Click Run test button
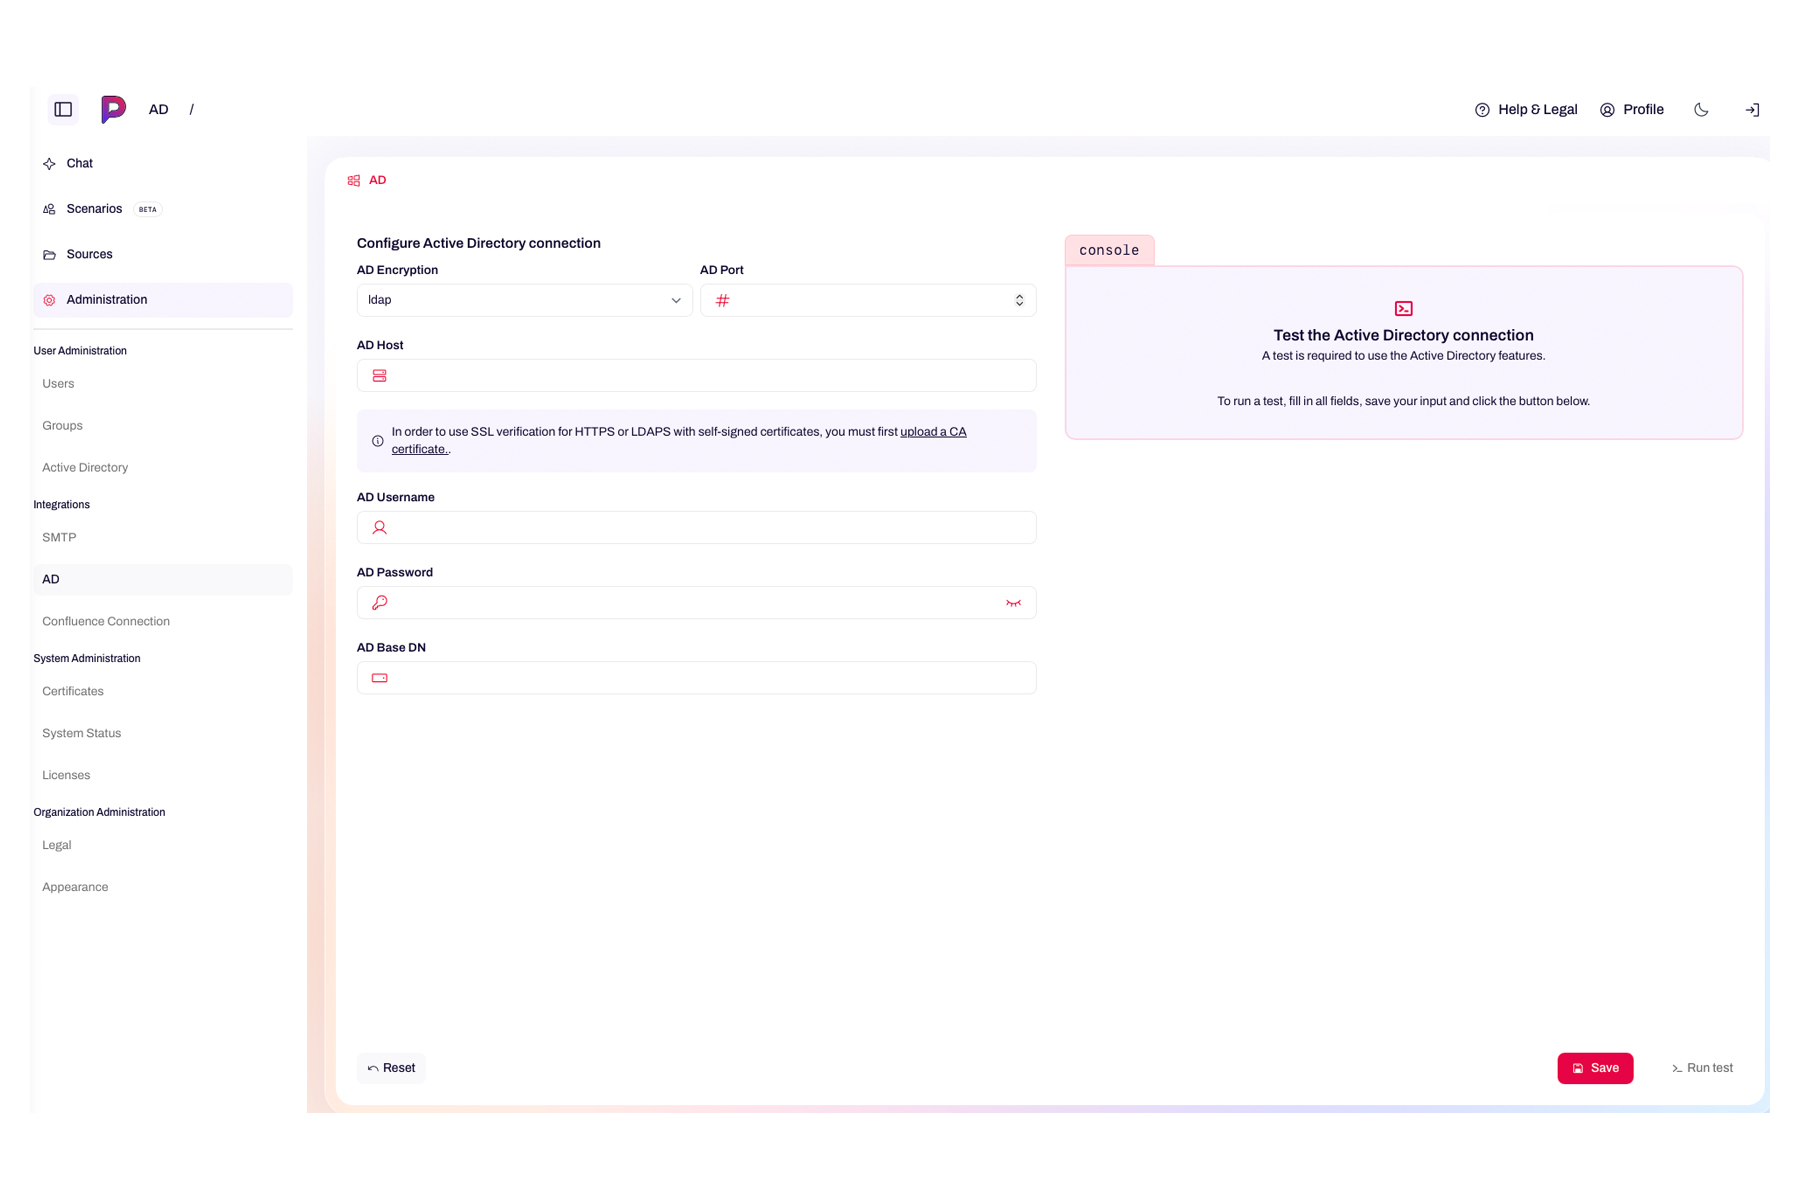Image resolution: width=1800 pixels, height=1200 pixels. pos(1702,1068)
